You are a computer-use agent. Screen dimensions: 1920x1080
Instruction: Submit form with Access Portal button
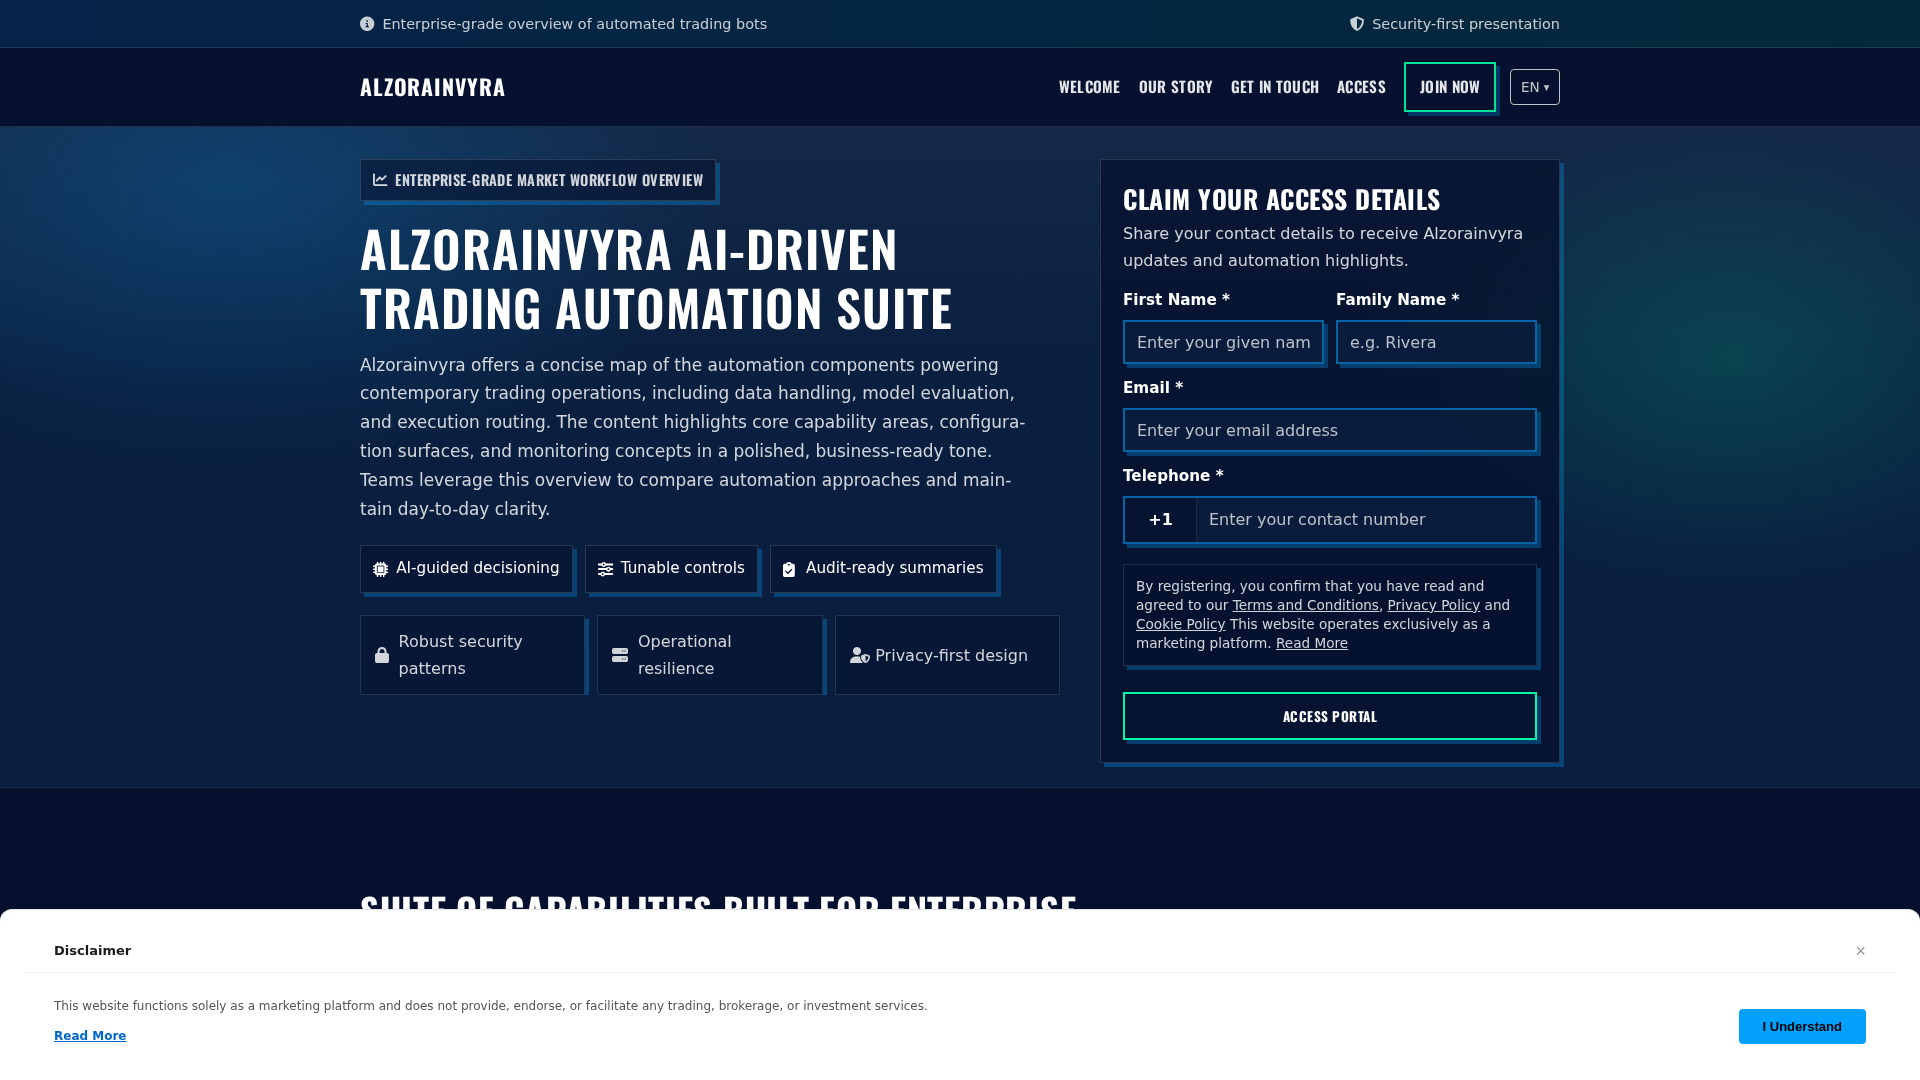[x=1330, y=716]
